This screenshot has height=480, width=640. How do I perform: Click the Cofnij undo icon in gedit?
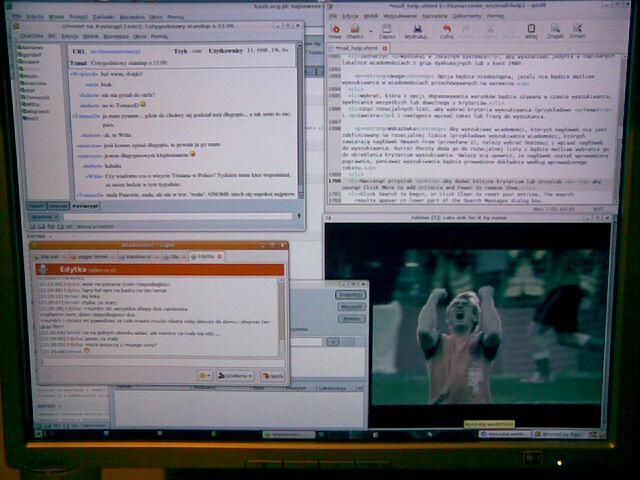447,31
